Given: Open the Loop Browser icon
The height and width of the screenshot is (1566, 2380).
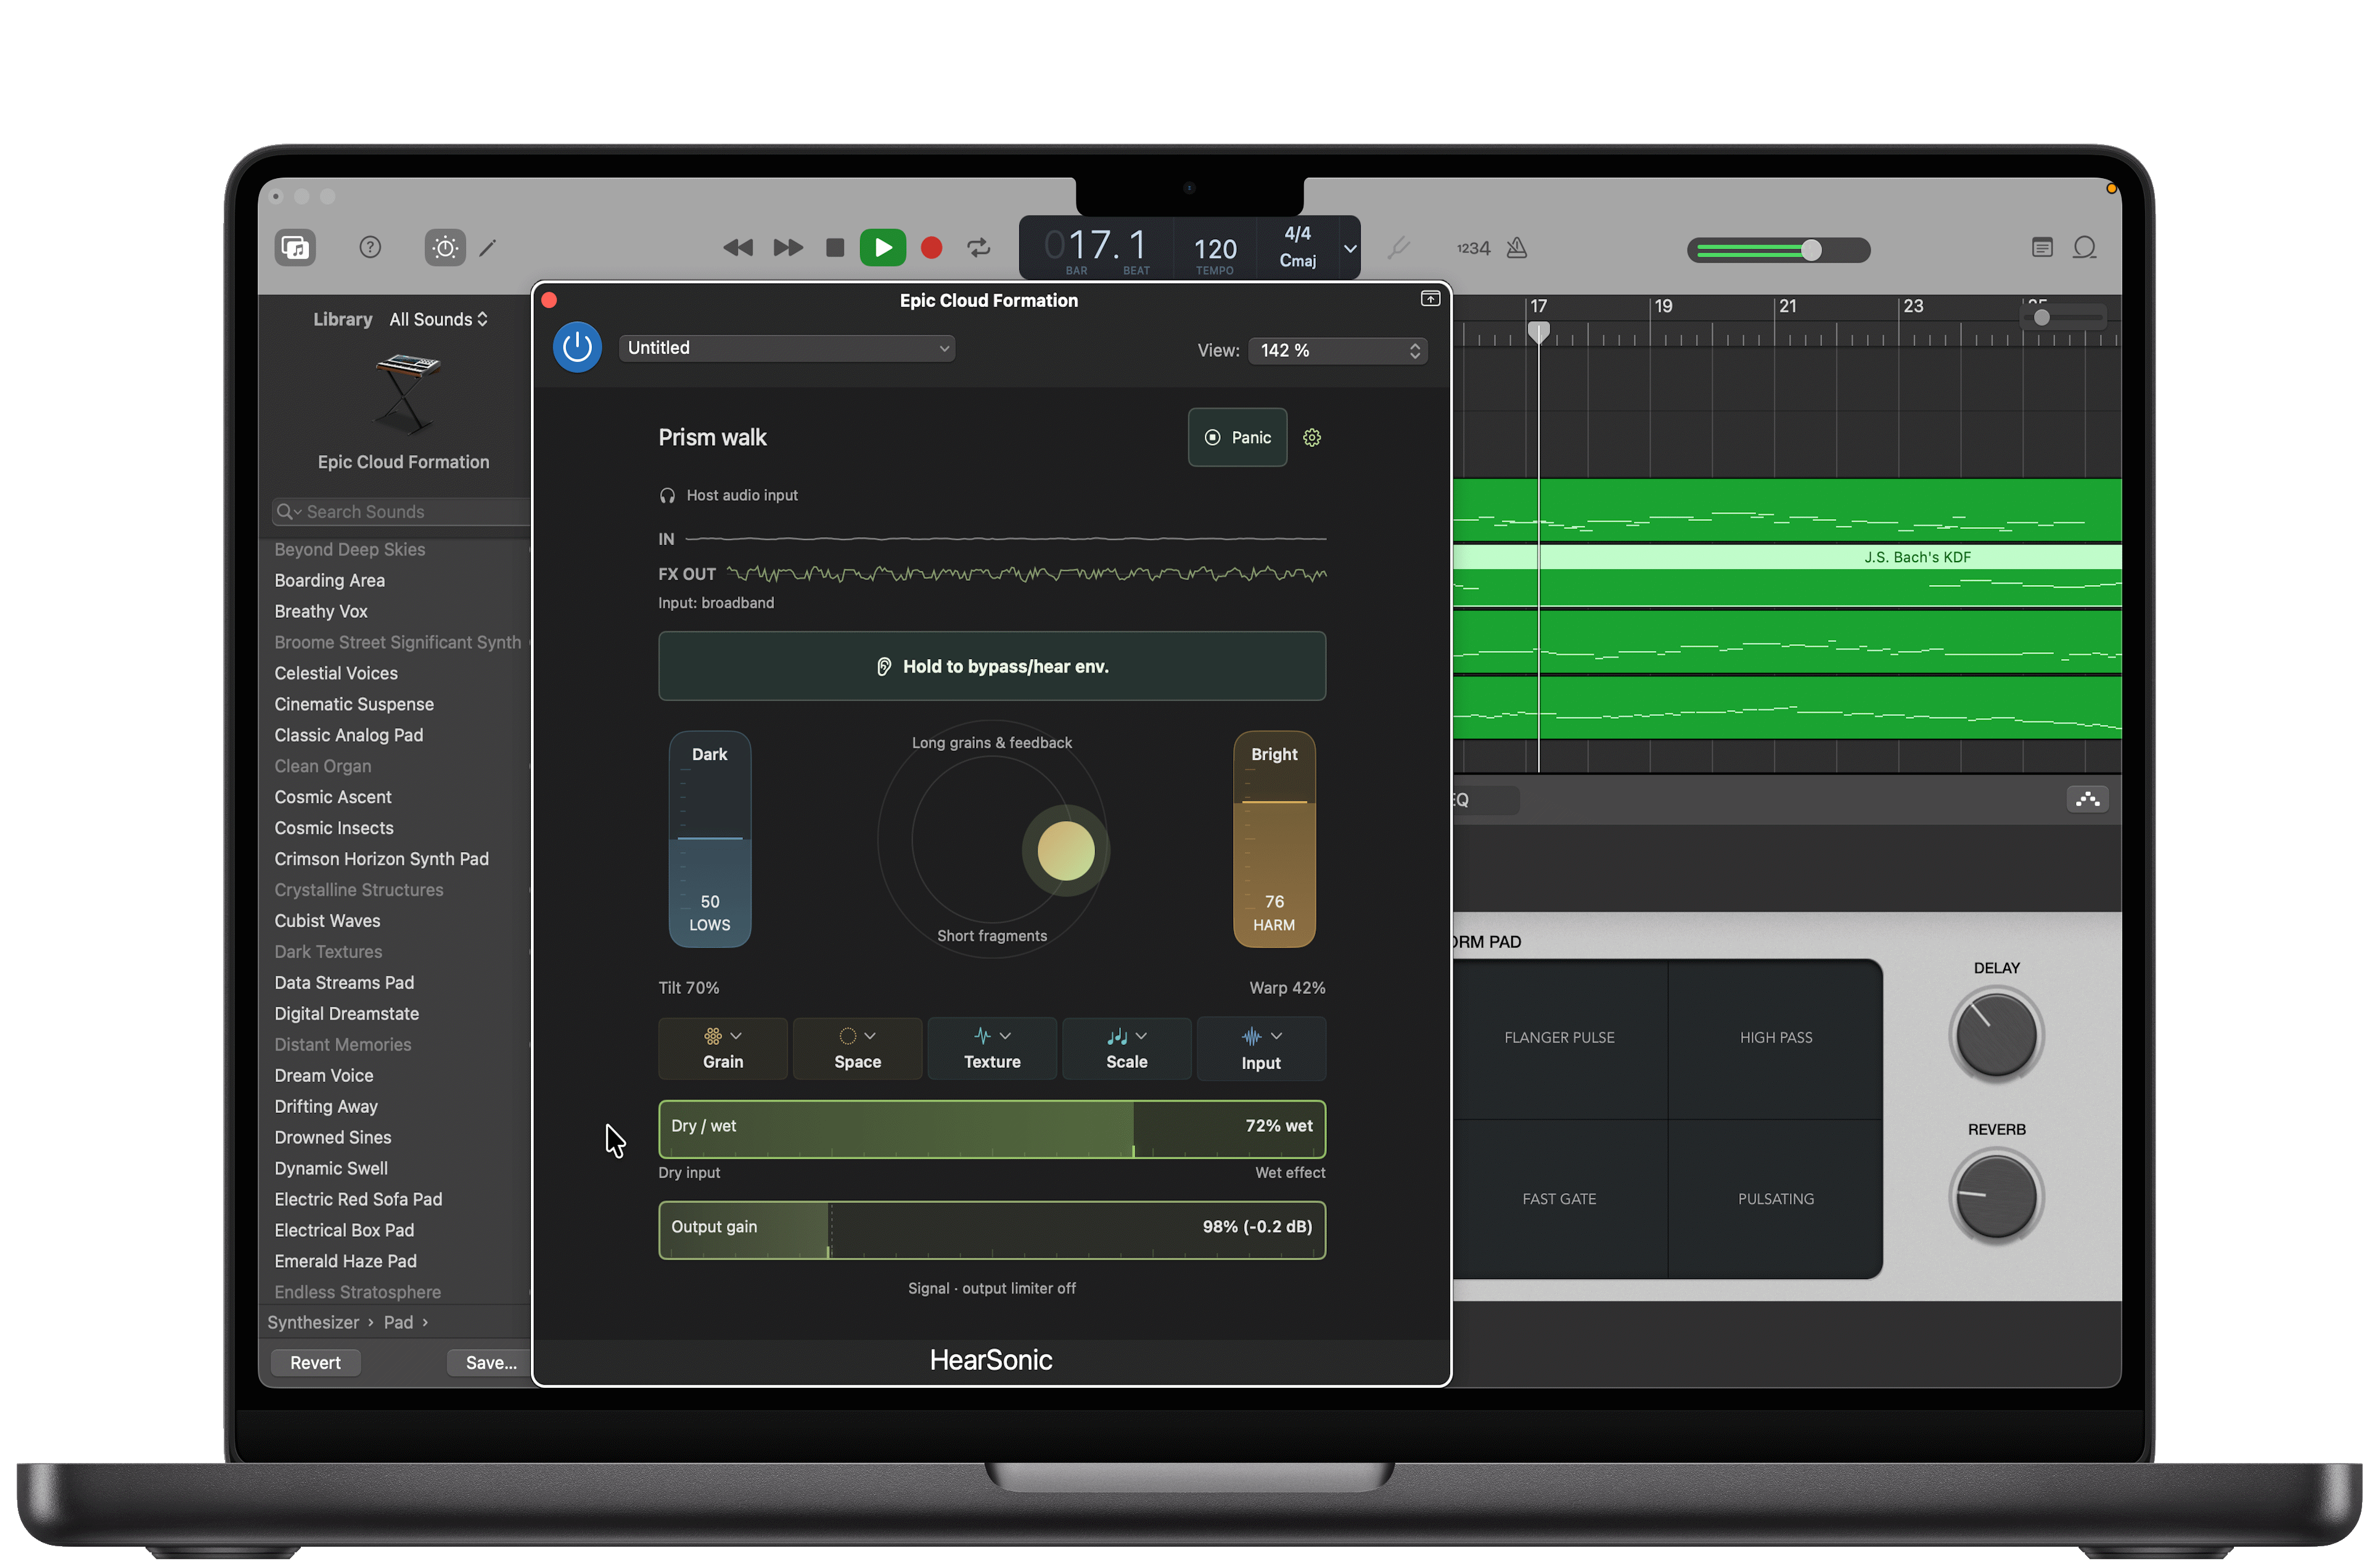Looking at the screenshot, I should tap(2085, 247).
